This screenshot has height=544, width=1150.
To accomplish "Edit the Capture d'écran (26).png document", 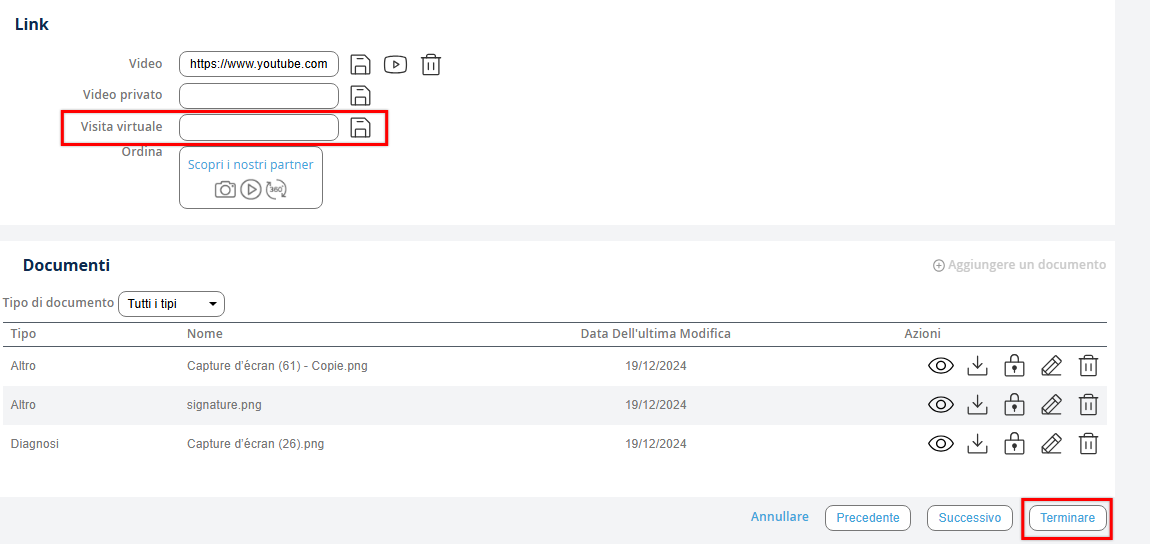I will coord(1051,444).
